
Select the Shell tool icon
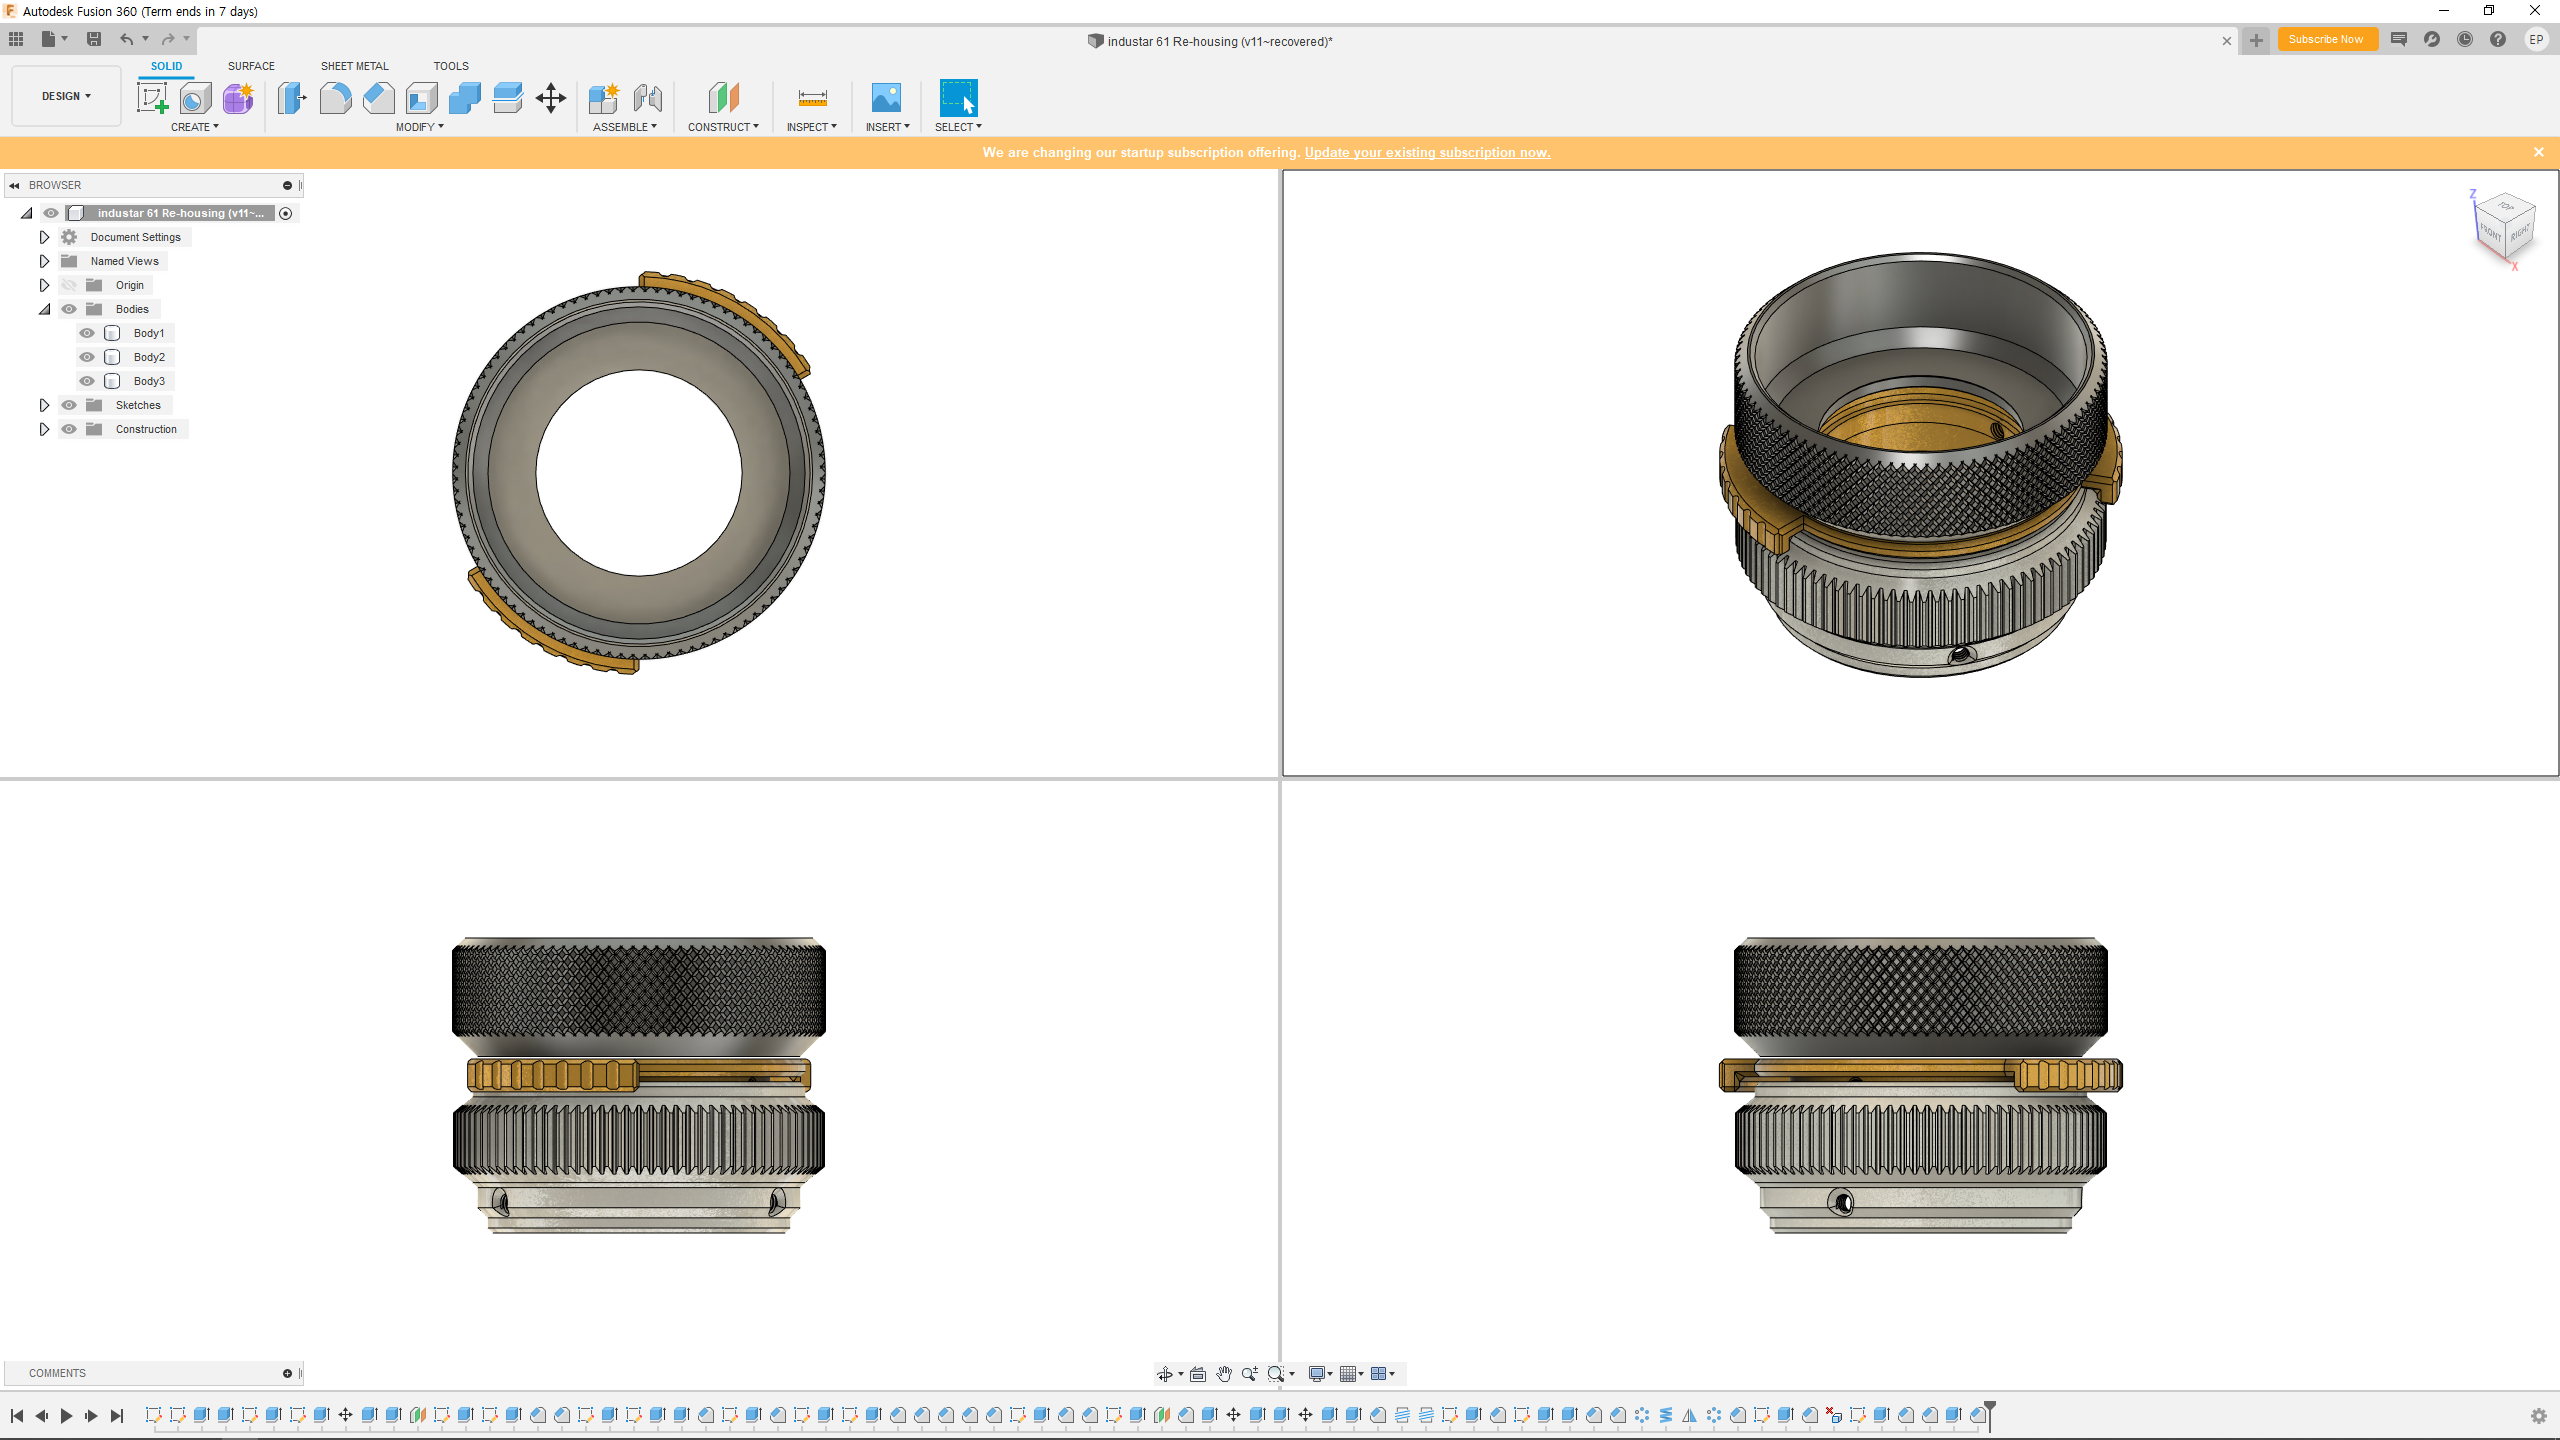pyautogui.click(x=421, y=98)
